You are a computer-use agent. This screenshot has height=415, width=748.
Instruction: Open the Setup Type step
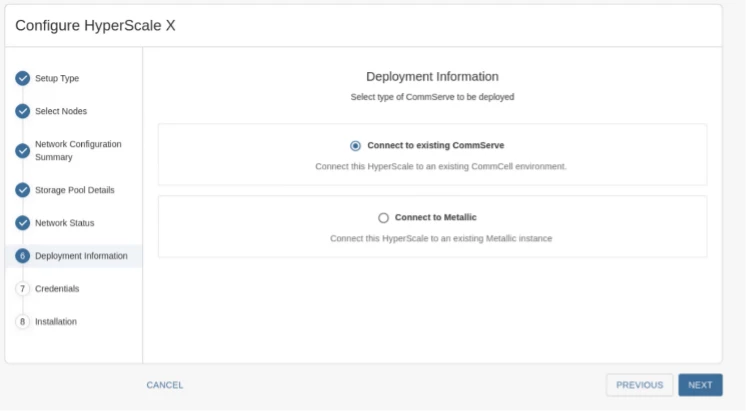tap(57, 78)
